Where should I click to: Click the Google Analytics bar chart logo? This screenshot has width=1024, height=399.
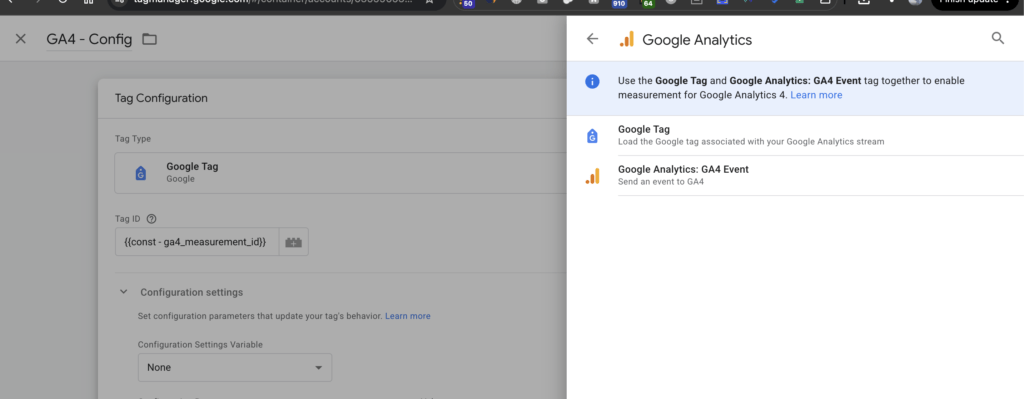626,39
